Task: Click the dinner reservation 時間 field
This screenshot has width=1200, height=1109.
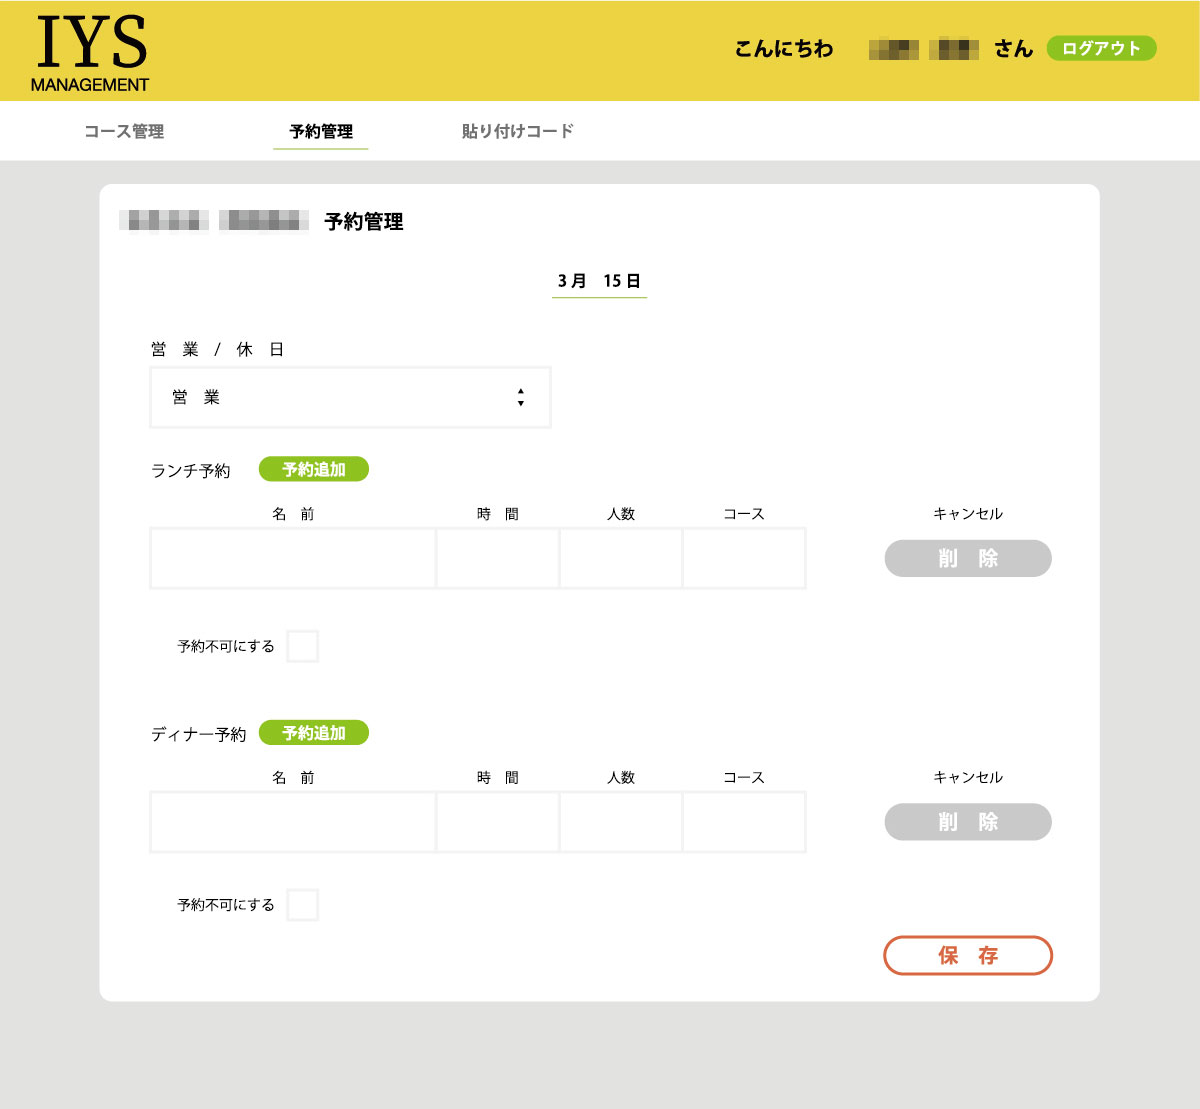Action: pos(498,822)
